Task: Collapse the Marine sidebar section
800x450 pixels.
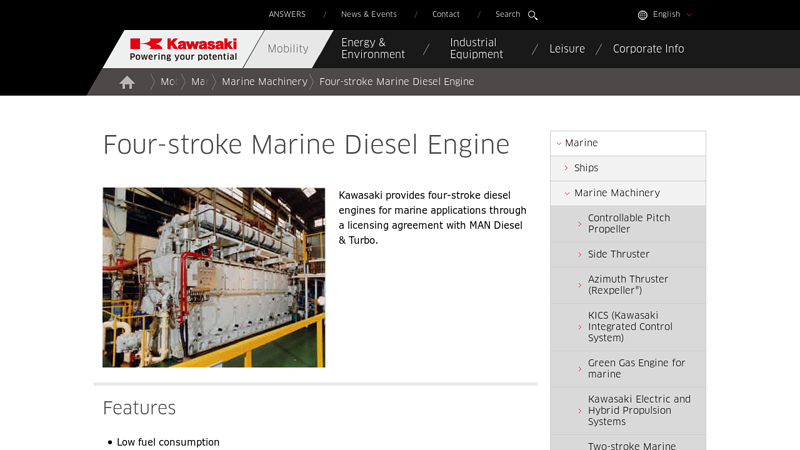Action: click(628, 143)
